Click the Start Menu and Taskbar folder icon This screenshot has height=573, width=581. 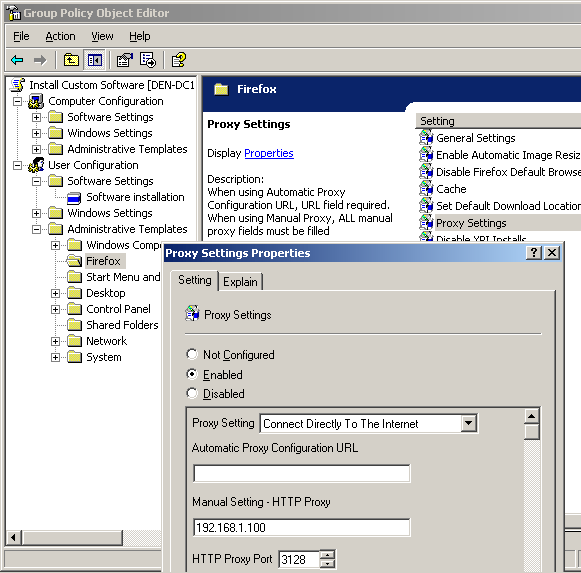coord(74,277)
